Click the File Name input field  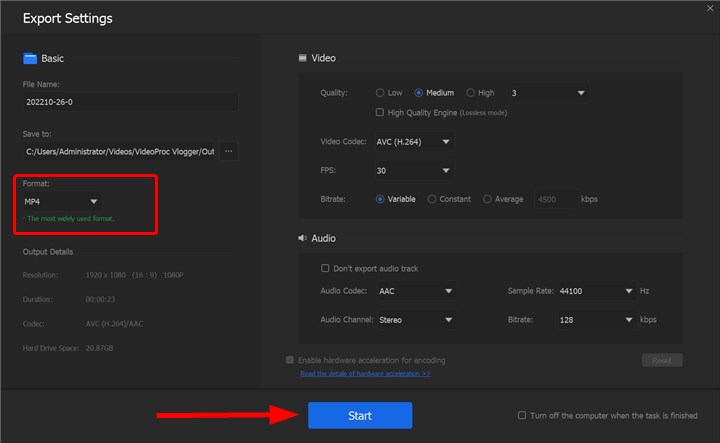tap(130, 102)
